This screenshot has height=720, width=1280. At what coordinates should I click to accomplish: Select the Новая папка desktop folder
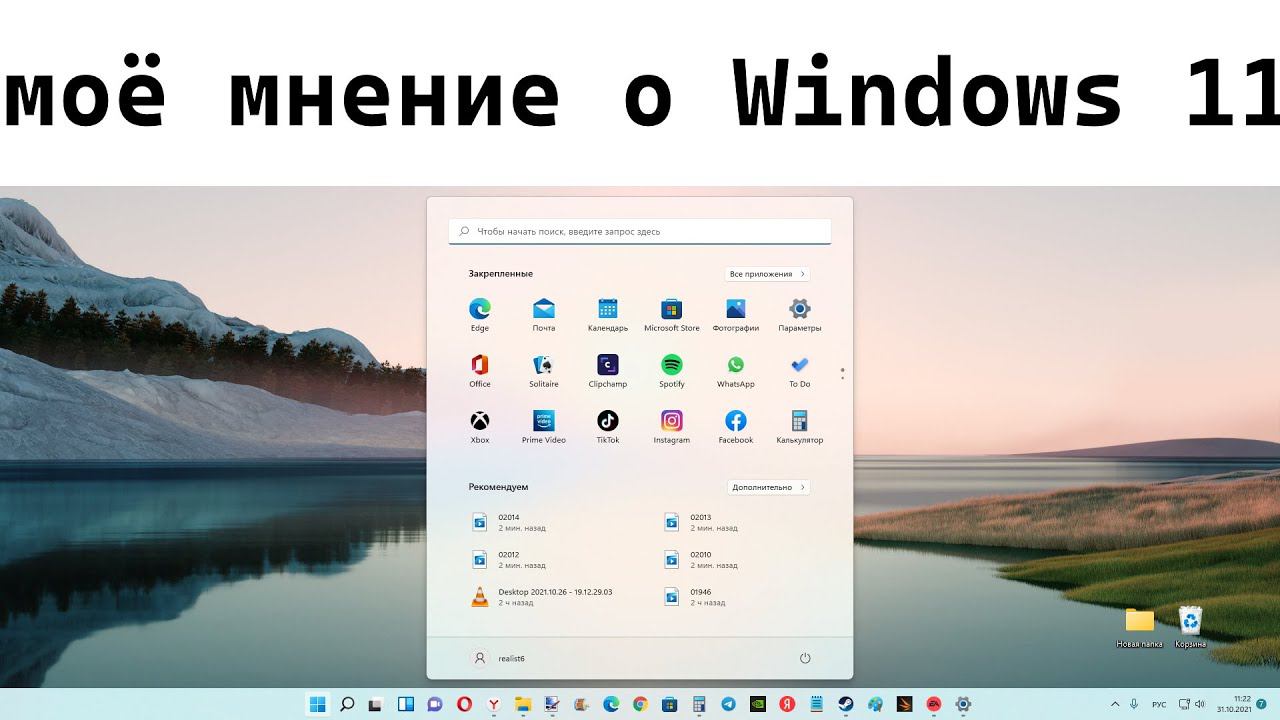tap(1139, 628)
